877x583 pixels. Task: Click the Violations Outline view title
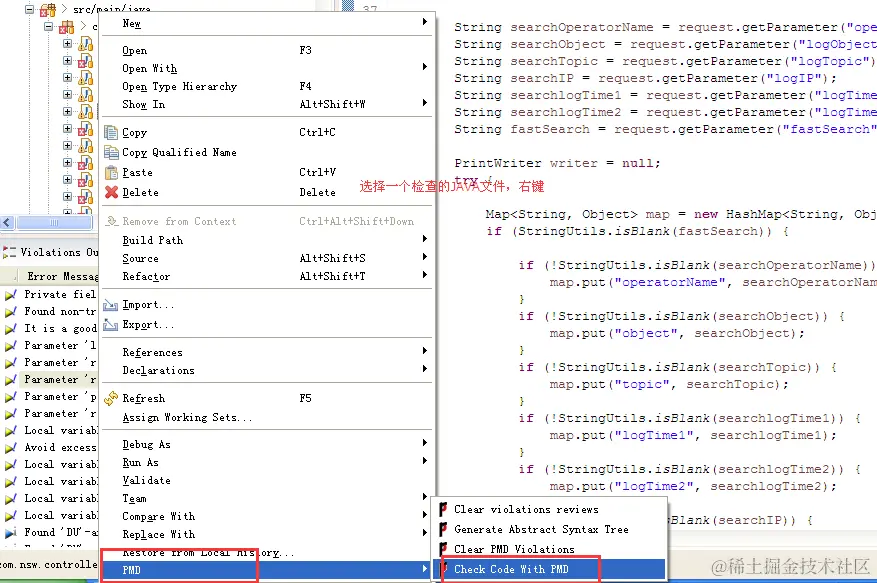coord(59,252)
